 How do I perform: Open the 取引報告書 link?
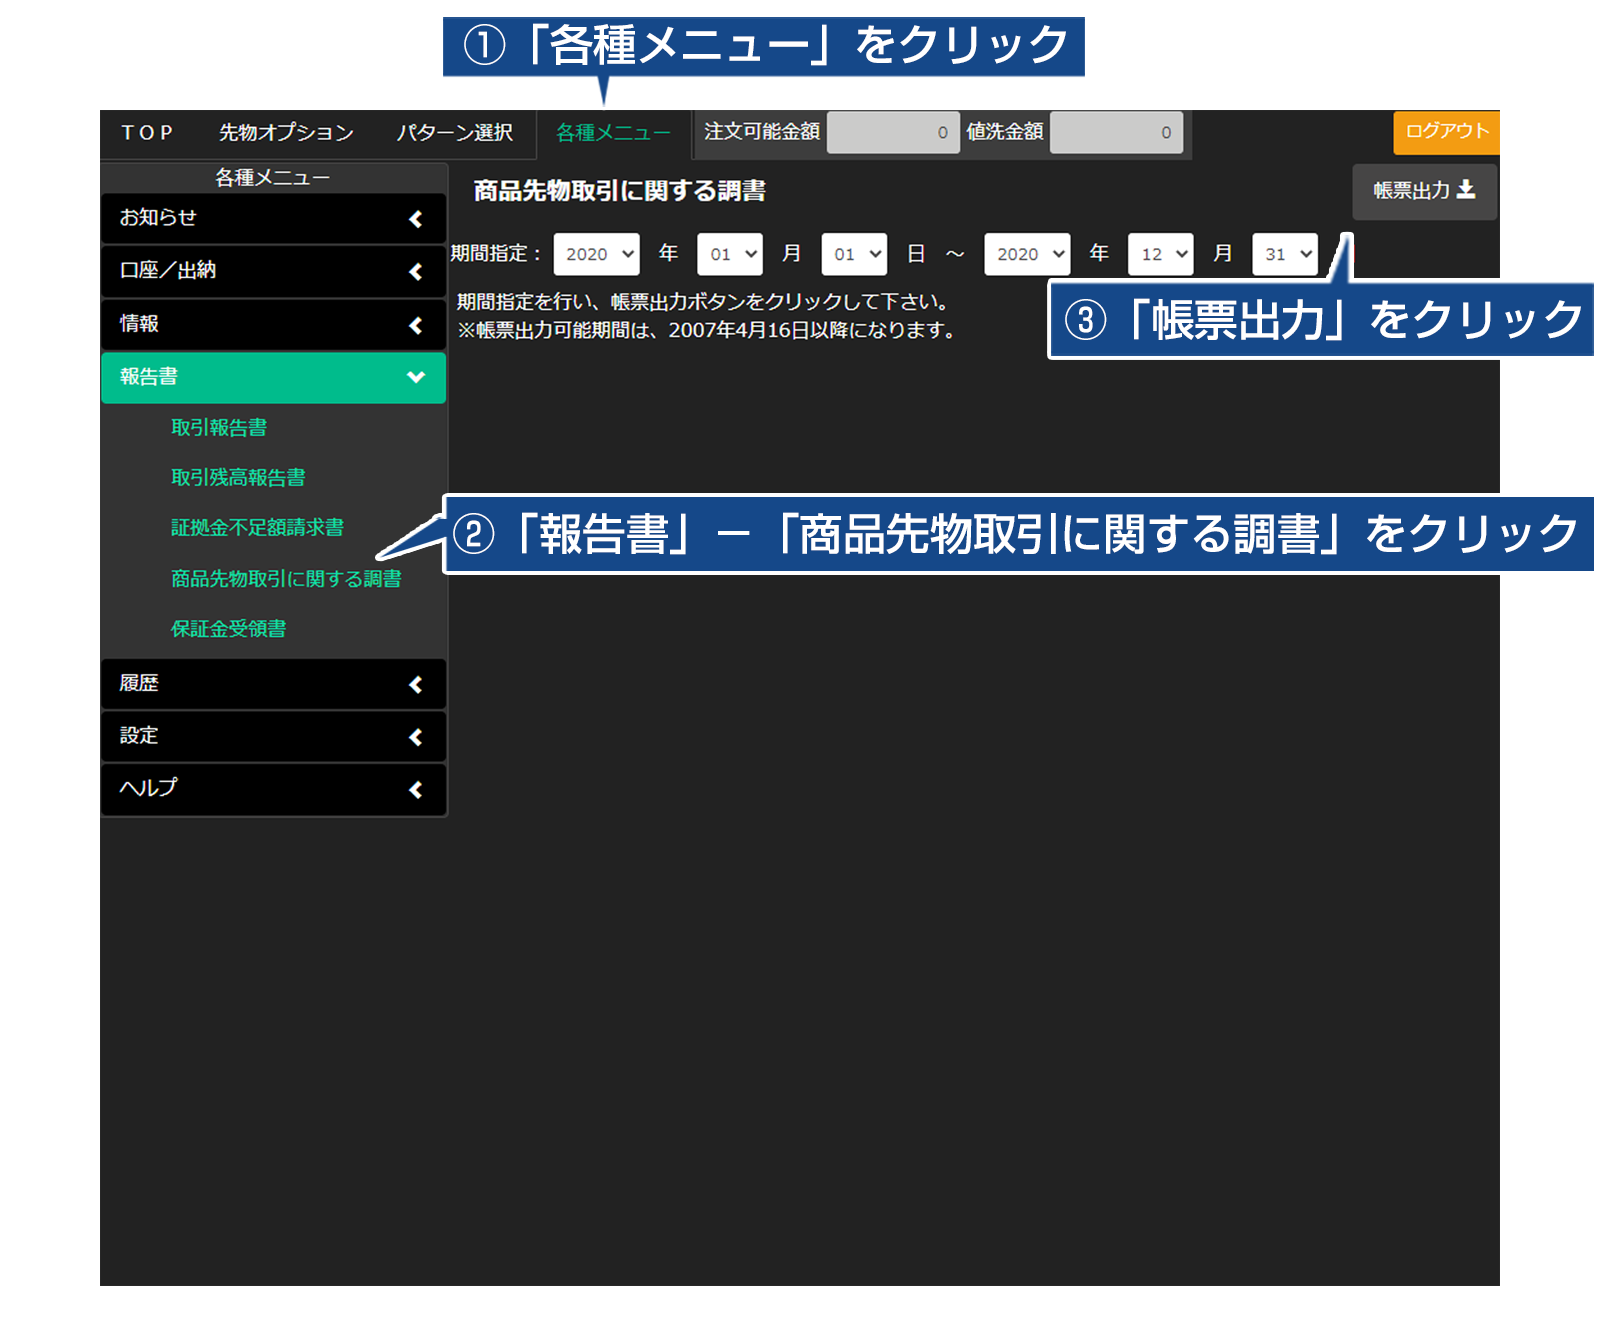tap(219, 428)
